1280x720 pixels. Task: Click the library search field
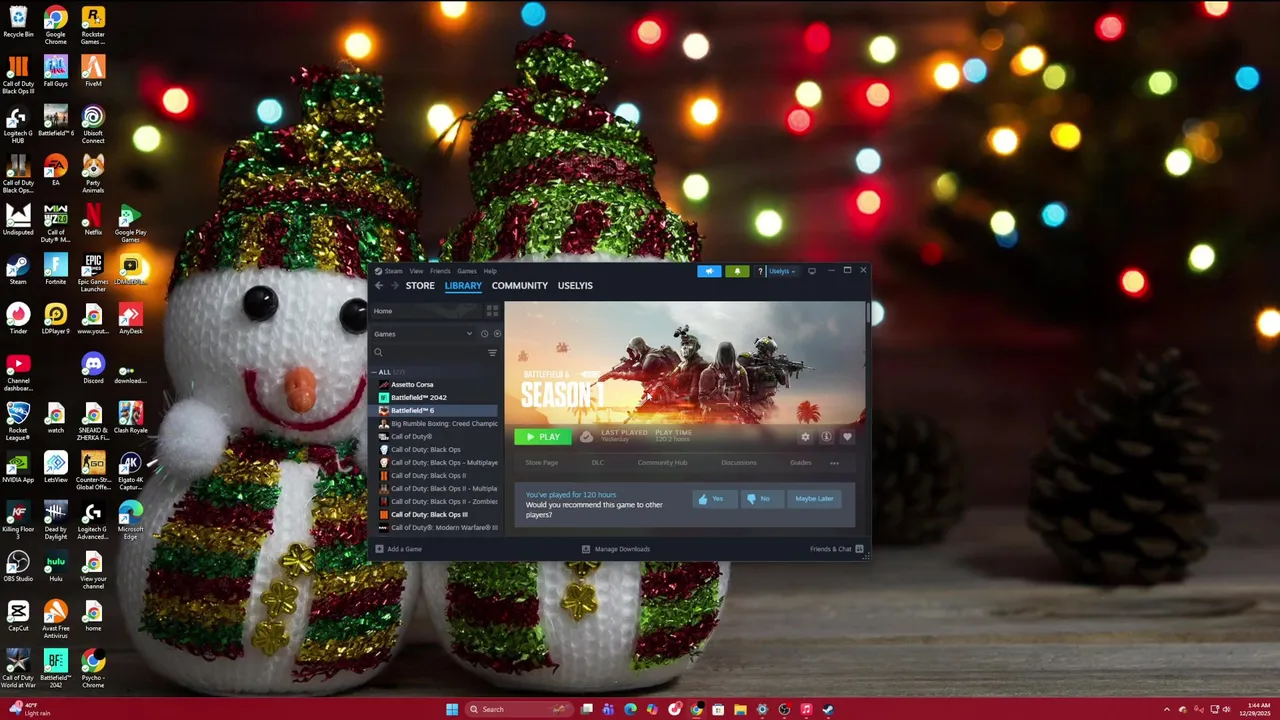tap(430, 353)
